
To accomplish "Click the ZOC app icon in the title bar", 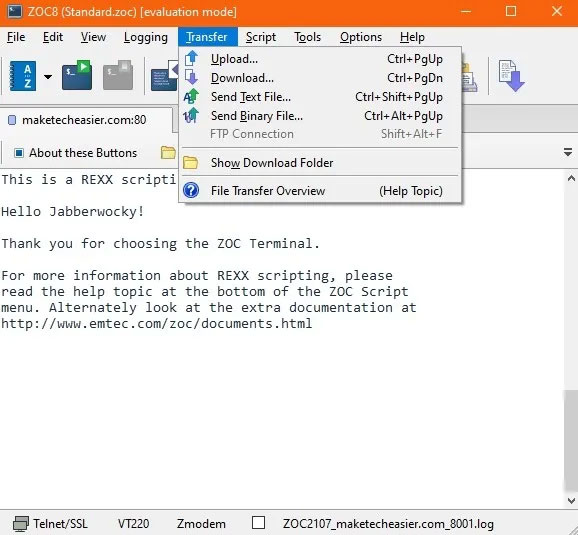I will coord(14,11).
